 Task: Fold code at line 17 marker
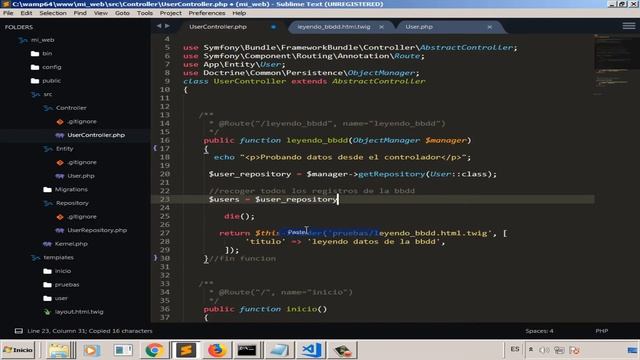click(155, 148)
